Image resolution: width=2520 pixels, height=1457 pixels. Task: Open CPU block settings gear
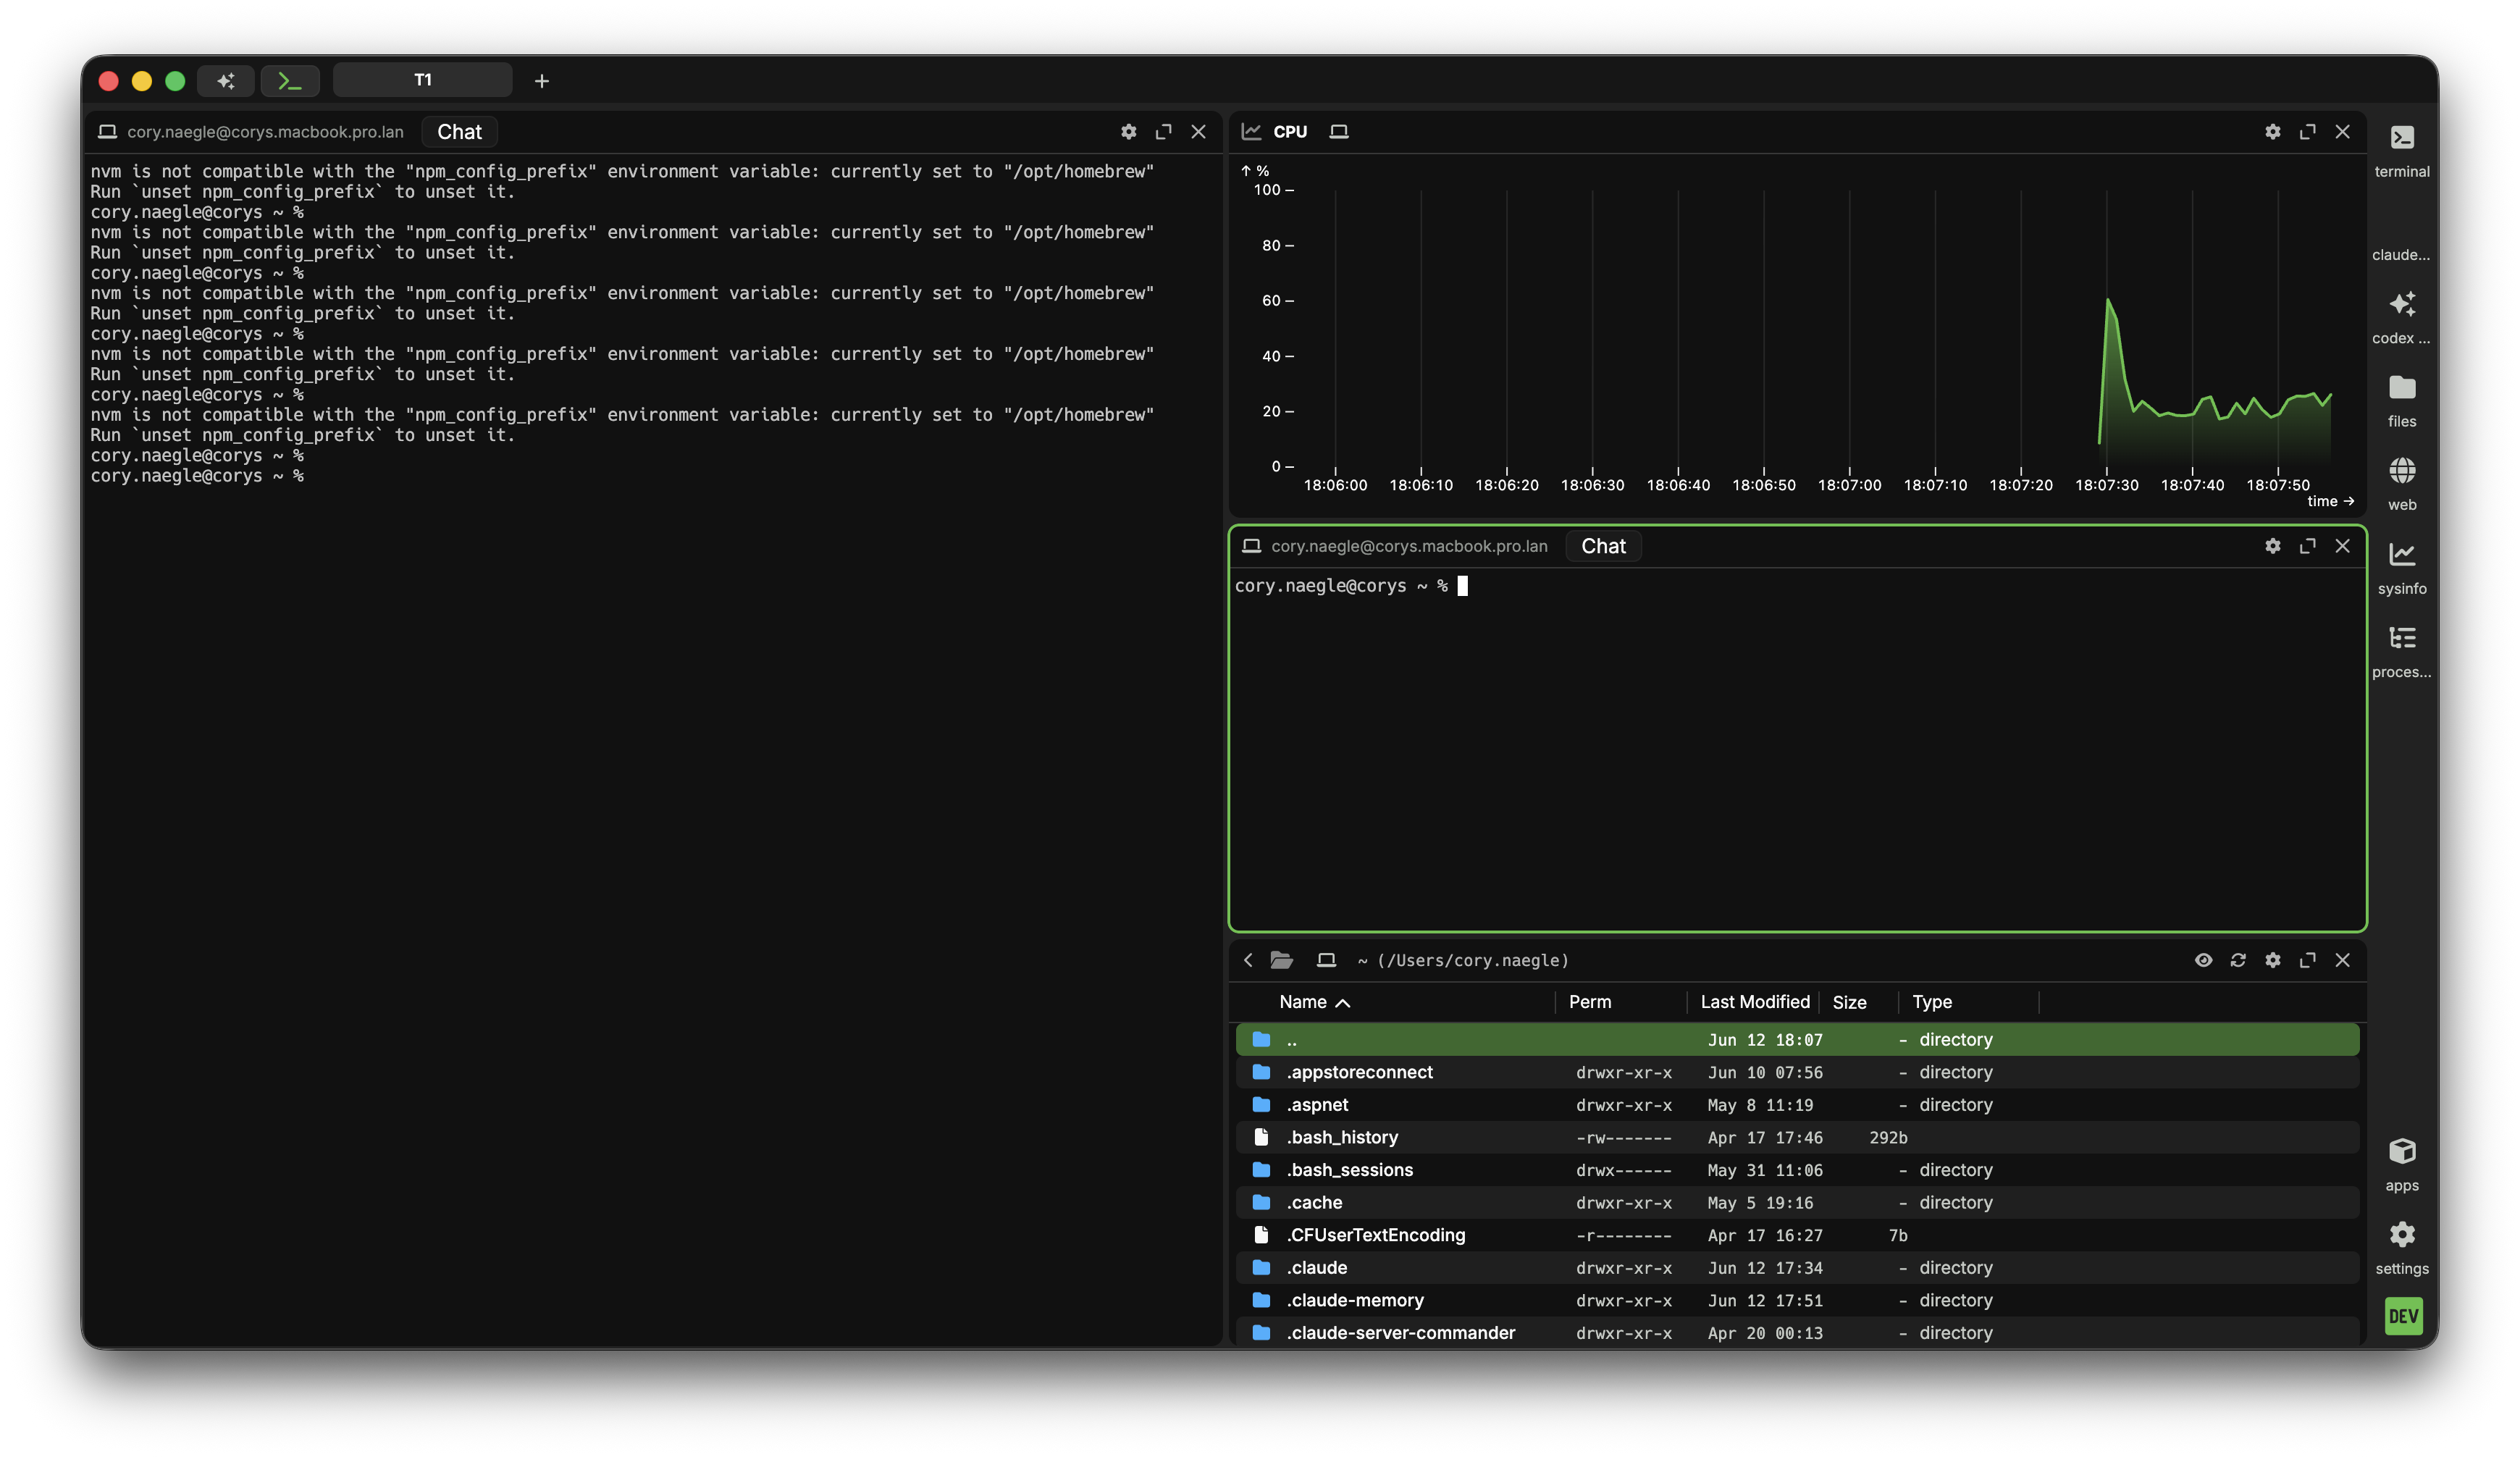click(2272, 132)
